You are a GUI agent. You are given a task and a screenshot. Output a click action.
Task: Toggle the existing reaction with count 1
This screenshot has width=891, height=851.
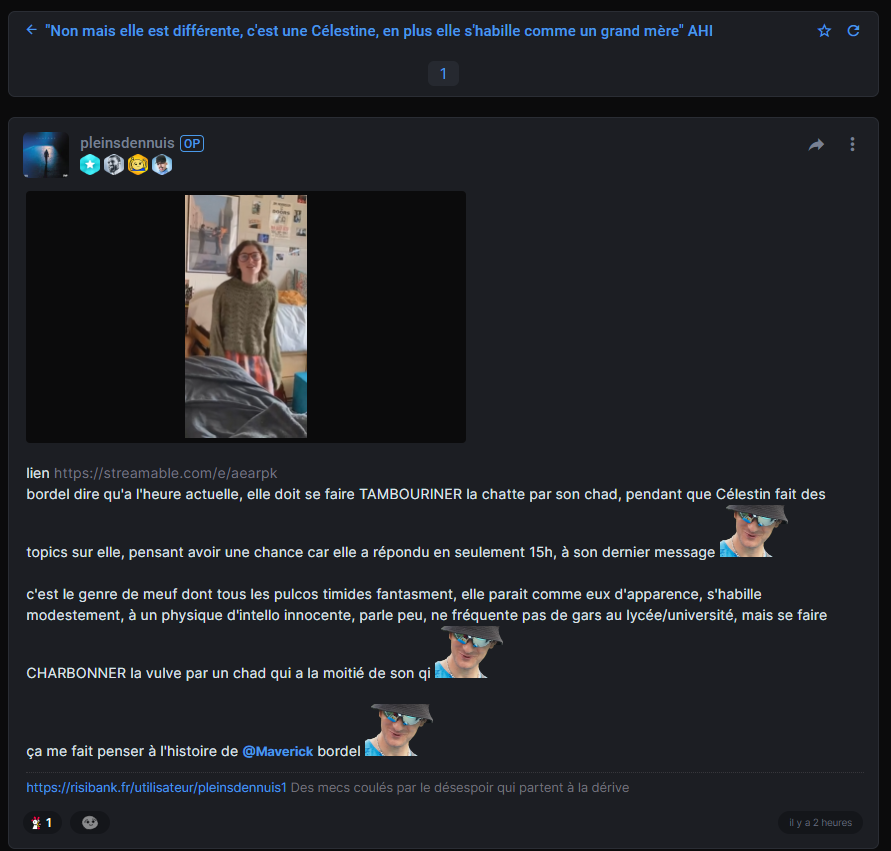[42, 823]
